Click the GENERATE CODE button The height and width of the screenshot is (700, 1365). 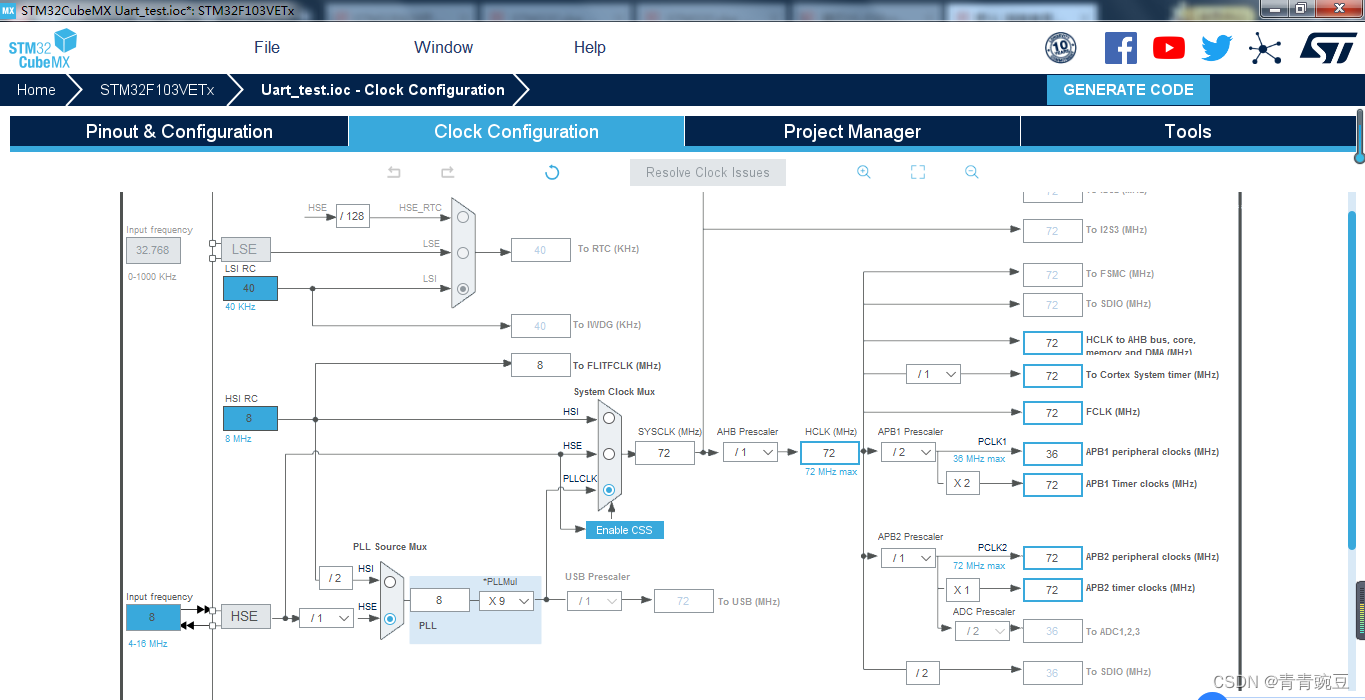point(1128,90)
